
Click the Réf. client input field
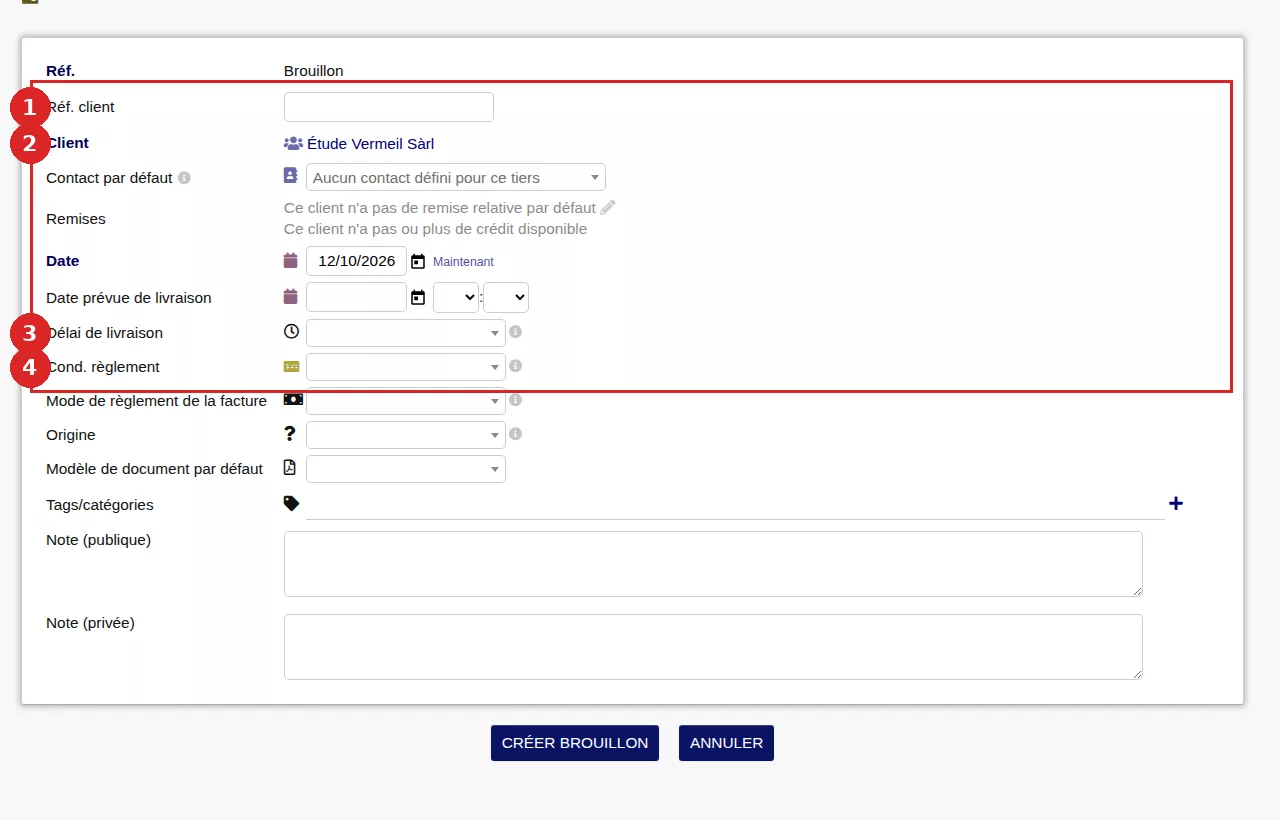pyautogui.click(x=389, y=107)
